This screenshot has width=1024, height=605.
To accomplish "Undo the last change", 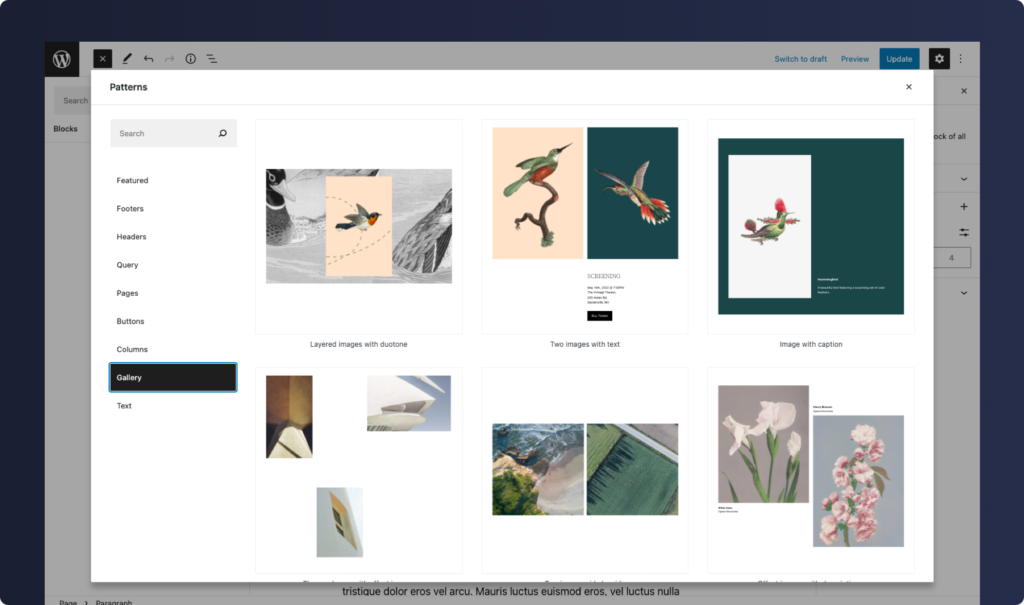I will [148, 59].
